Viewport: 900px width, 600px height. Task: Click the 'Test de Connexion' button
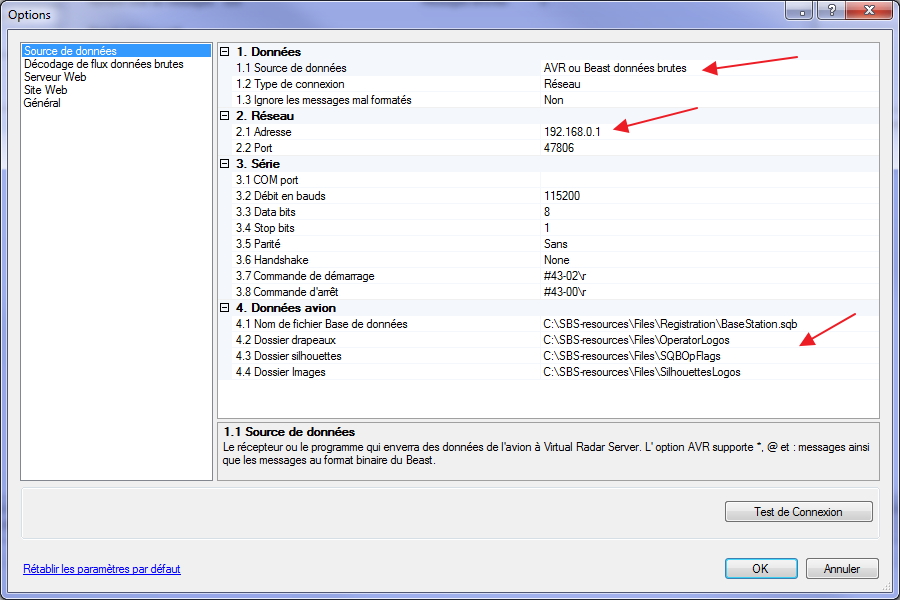798,512
